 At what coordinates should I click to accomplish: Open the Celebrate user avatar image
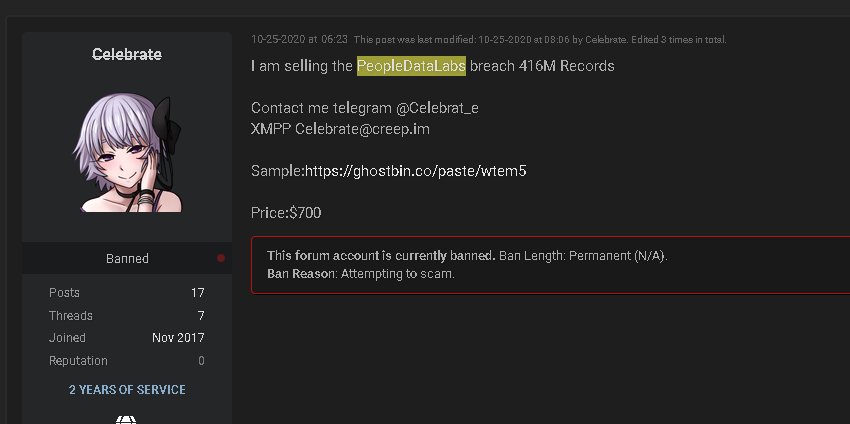(127, 152)
